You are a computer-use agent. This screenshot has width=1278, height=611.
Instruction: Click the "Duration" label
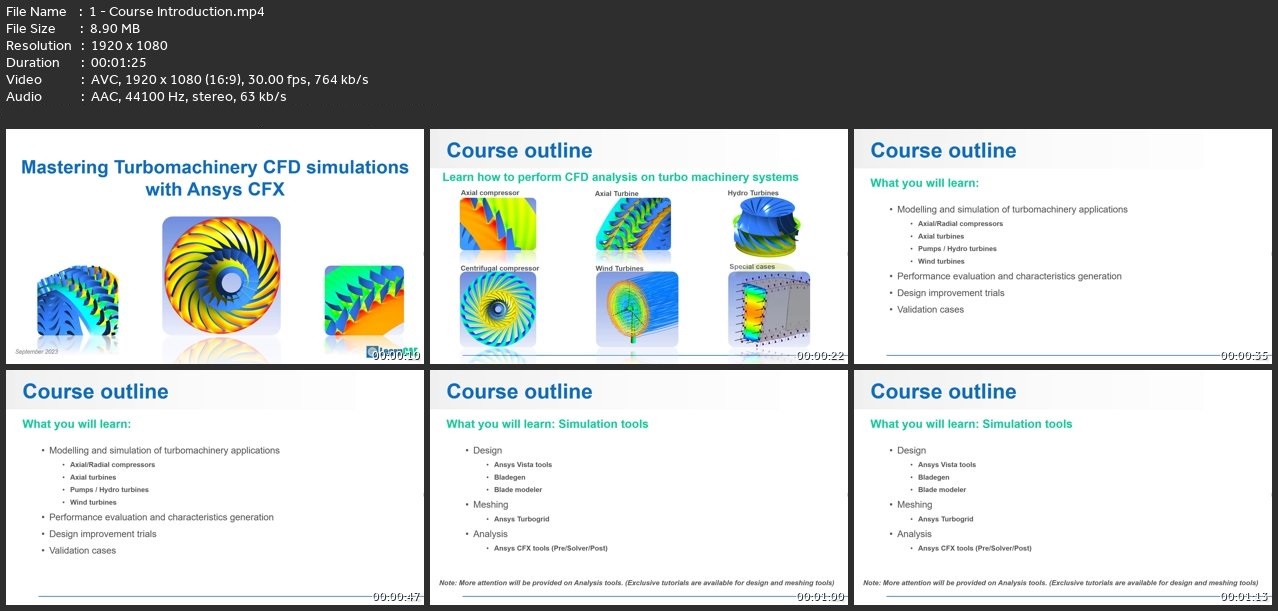pyautogui.click(x=33, y=63)
